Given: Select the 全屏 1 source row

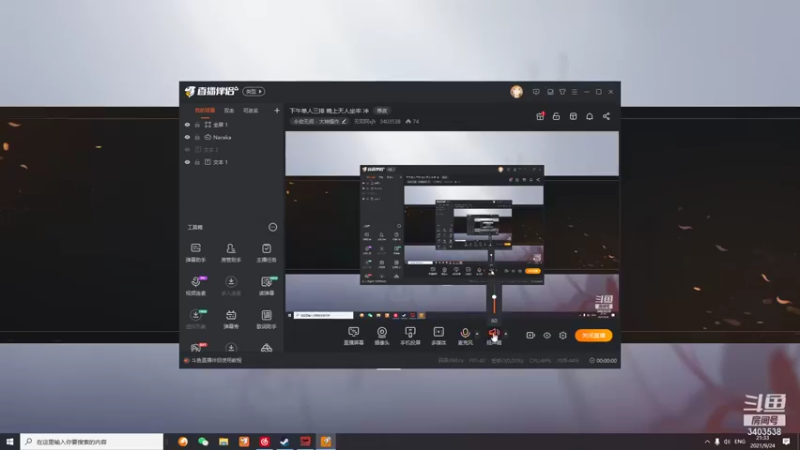Looking at the screenshot, I should [x=232, y=124].
